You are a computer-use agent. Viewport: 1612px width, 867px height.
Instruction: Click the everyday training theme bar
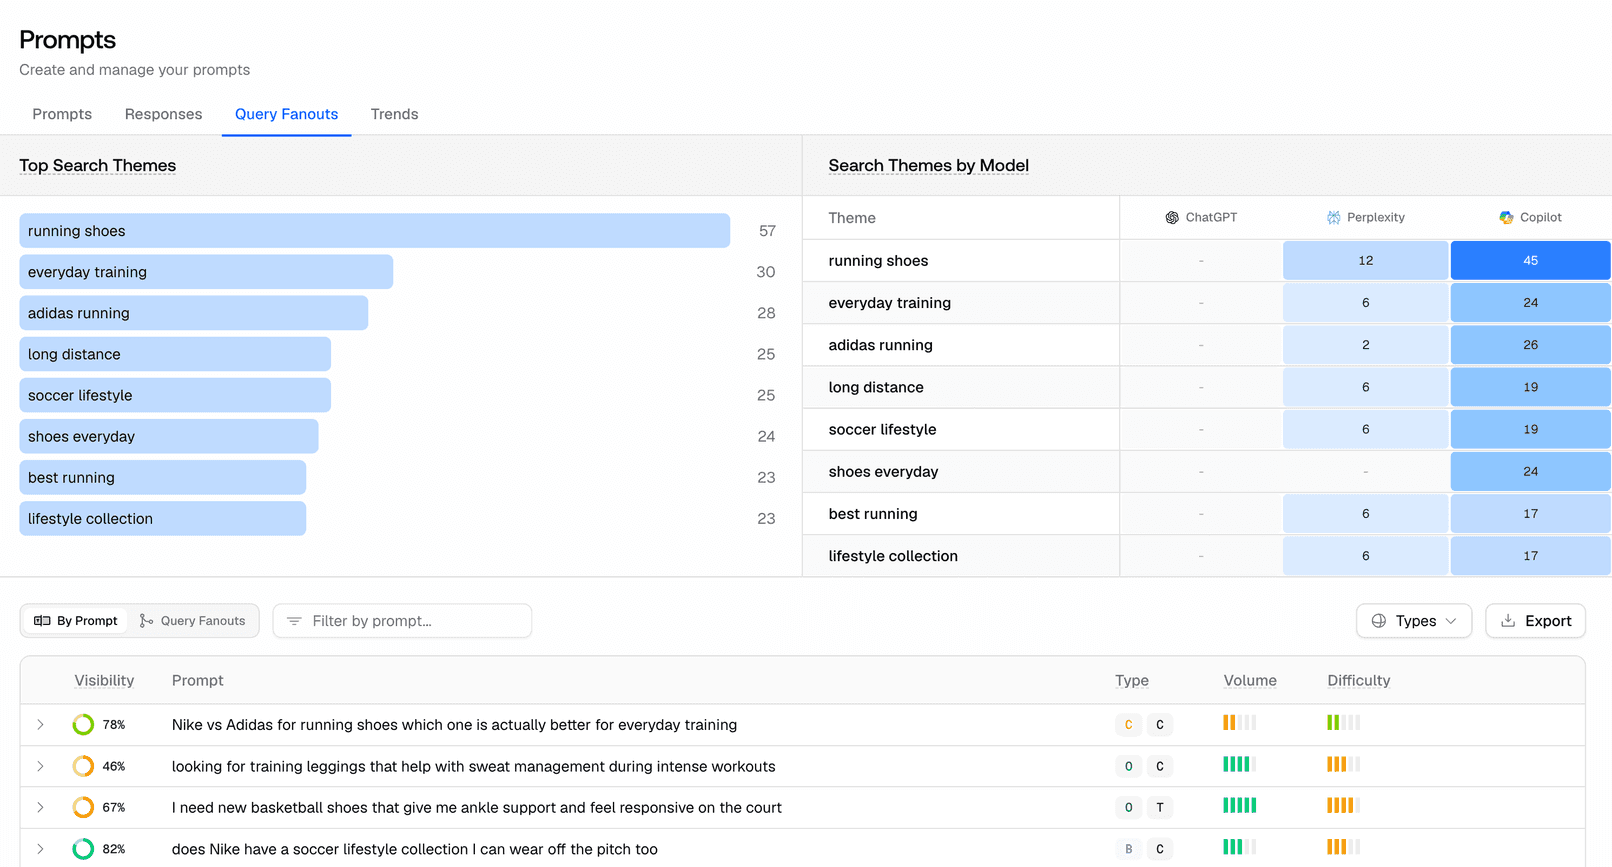[206, 272]
